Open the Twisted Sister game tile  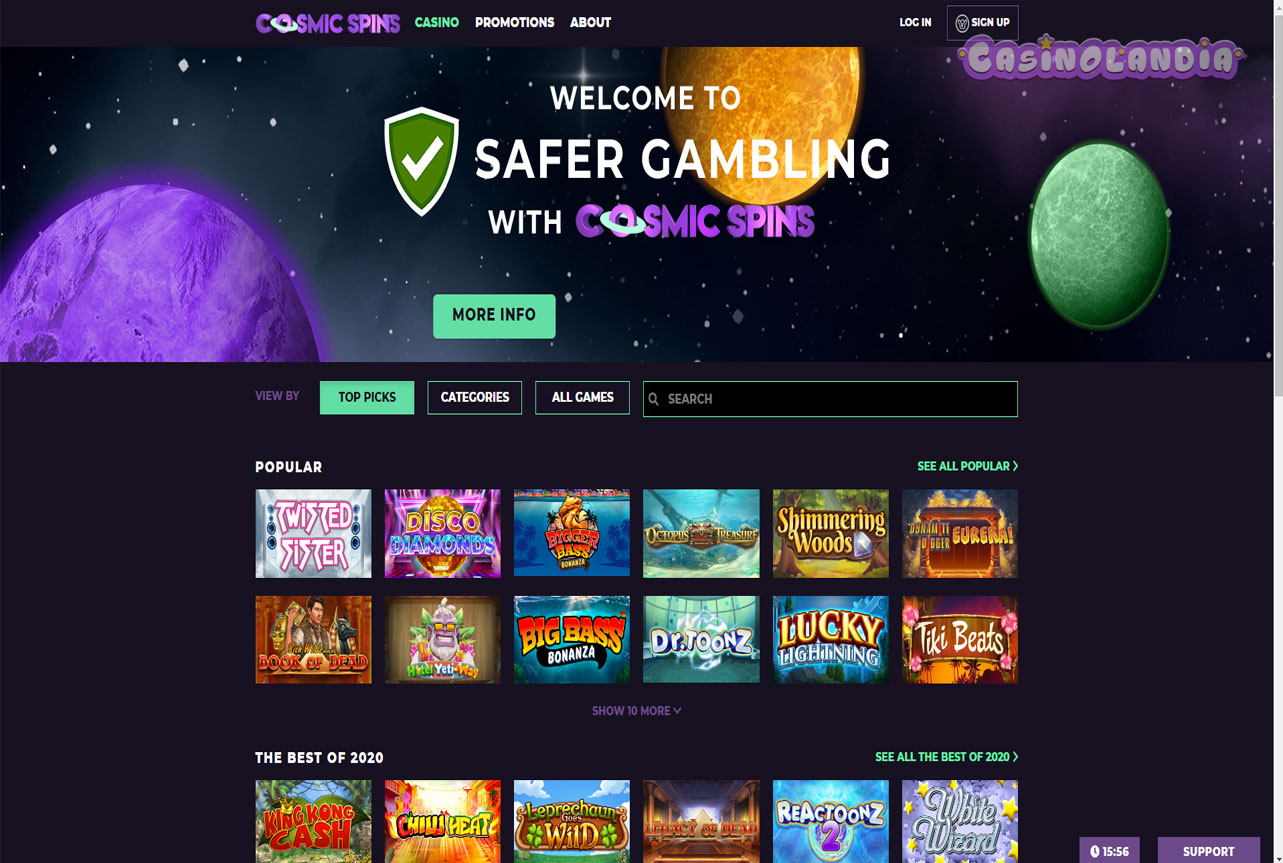[x=313, y=533]
